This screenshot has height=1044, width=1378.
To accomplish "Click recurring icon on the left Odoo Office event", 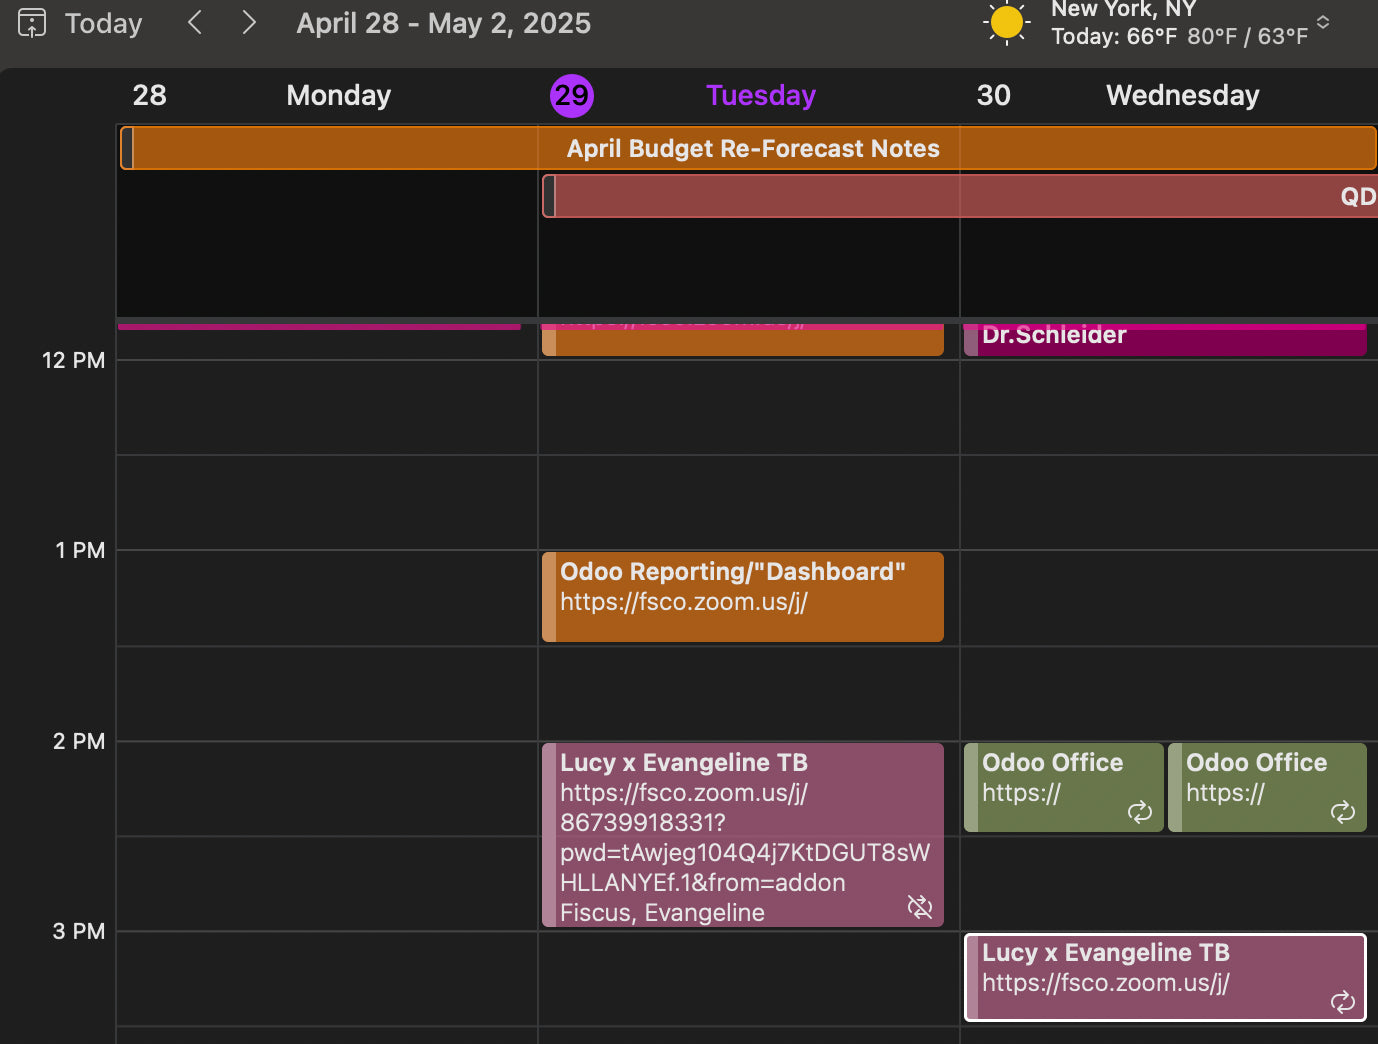I will tap(1139, 812).
